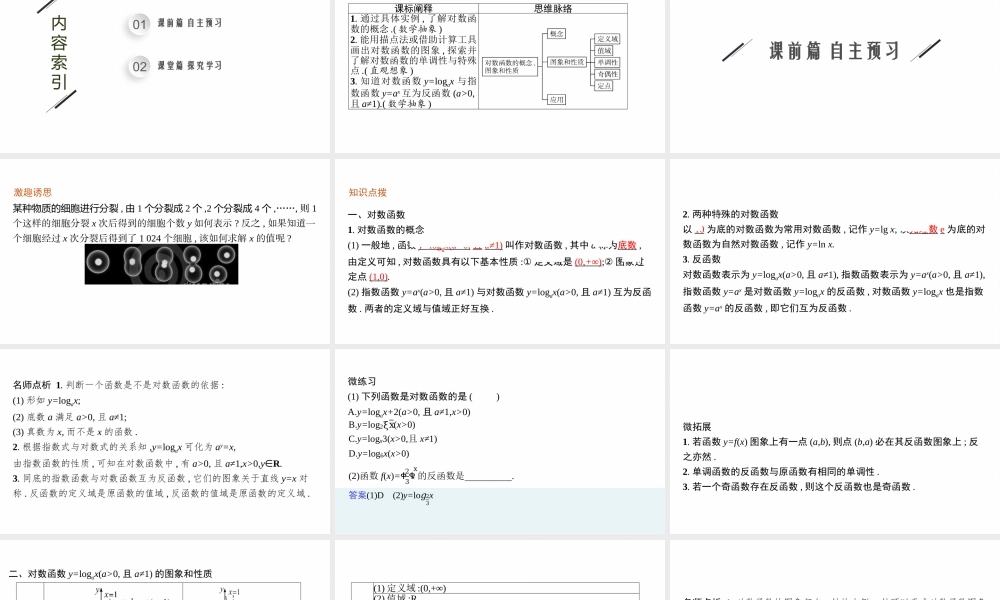Select the 图象和性质 node in the diagram
This screenshot has width=1000, height=600.
tap(567, 61)
